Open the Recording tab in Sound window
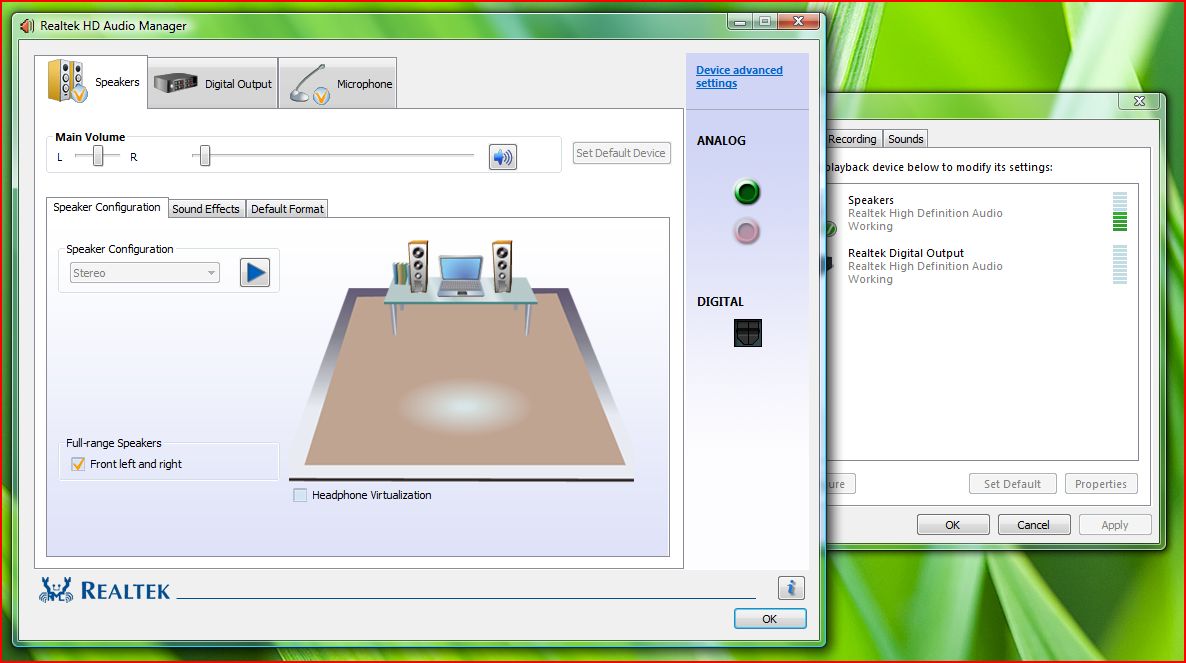 [x=852, y=139]
